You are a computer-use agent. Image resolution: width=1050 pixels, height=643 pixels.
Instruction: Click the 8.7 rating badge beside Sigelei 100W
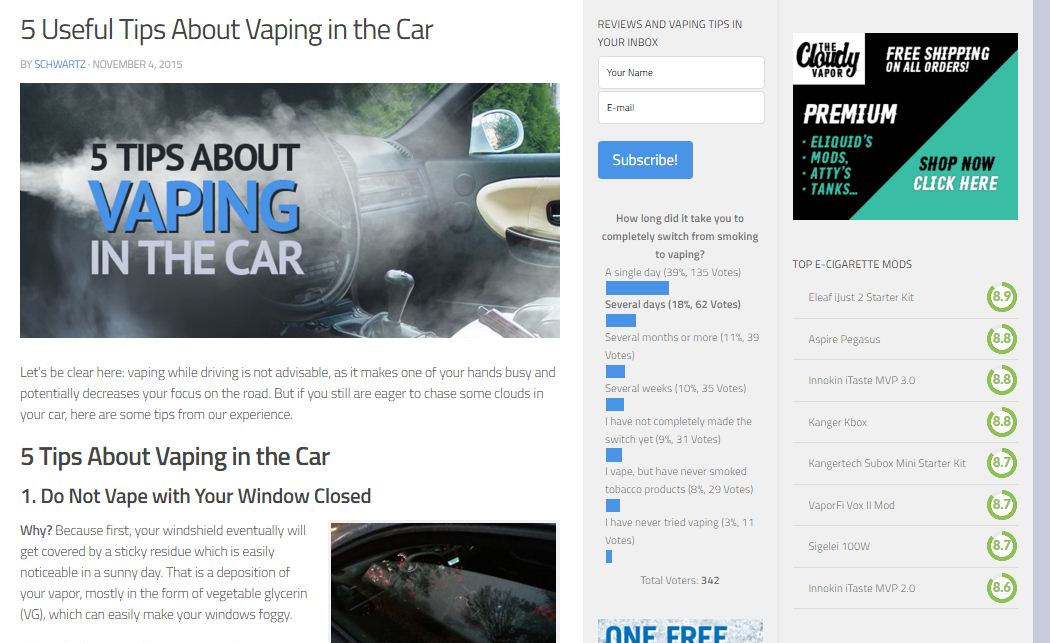[x=1001, y=546]
